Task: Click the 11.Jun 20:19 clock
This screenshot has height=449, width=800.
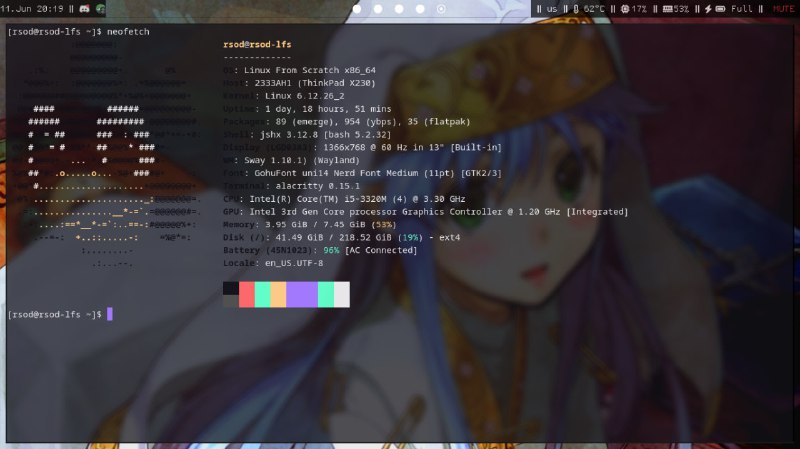Action: click(x=32, y=9)
